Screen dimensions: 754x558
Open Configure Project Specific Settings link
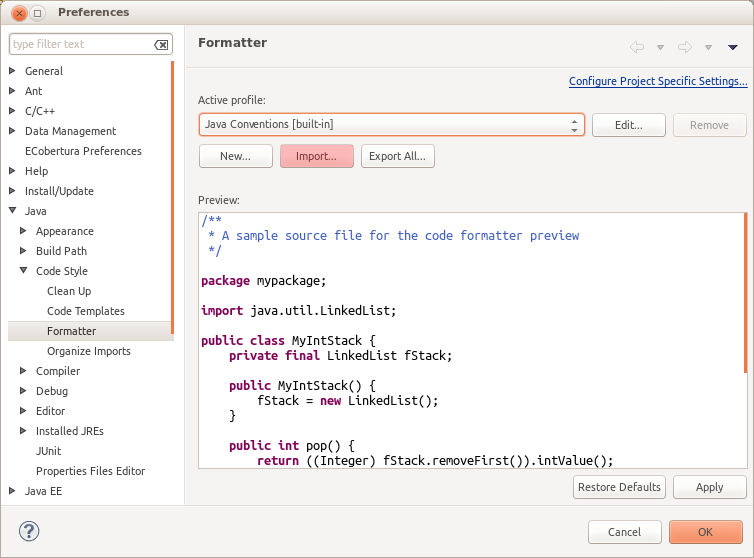pyautogui.click(x=658, y=81)
